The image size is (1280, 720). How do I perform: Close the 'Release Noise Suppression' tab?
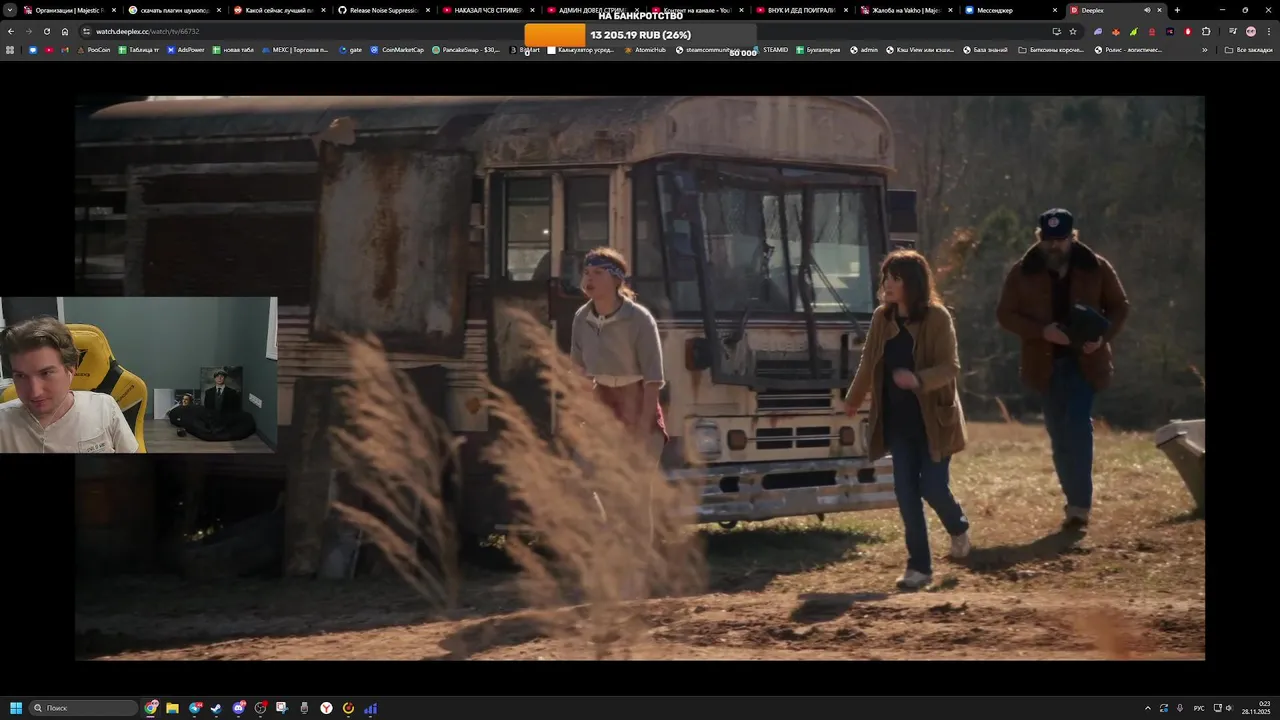coord(428,10)
